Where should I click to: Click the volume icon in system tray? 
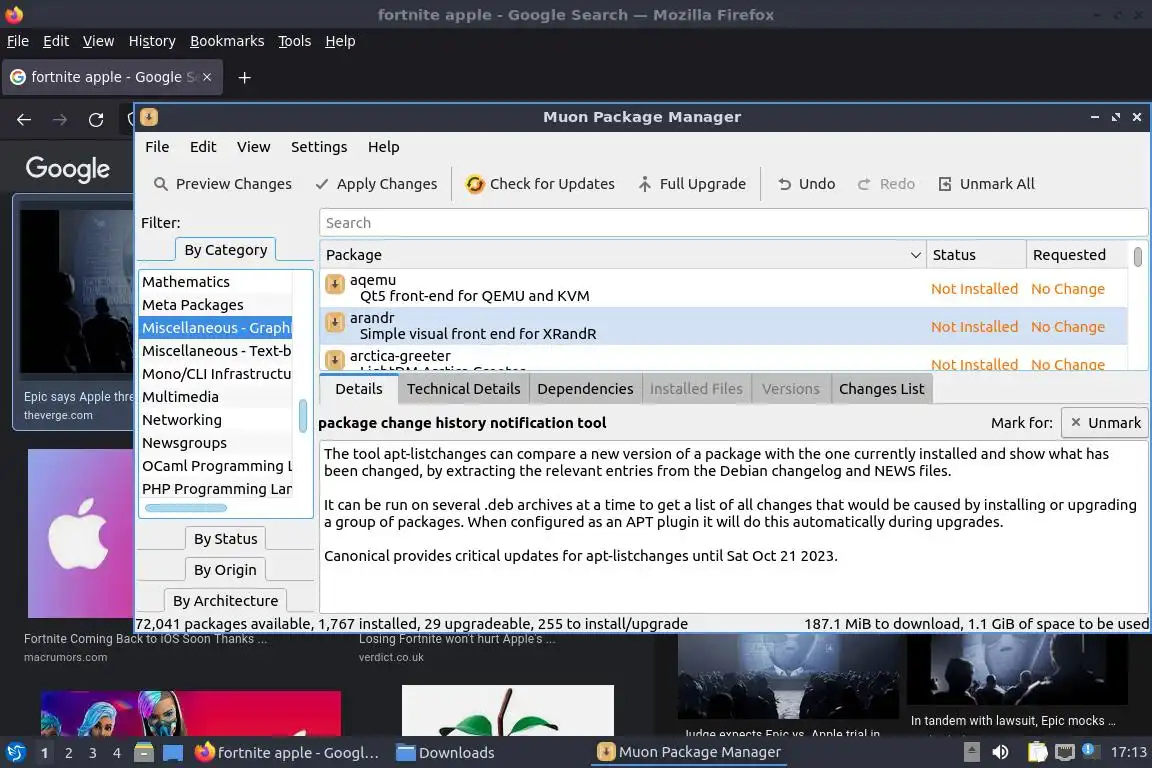pos(1001,752)
